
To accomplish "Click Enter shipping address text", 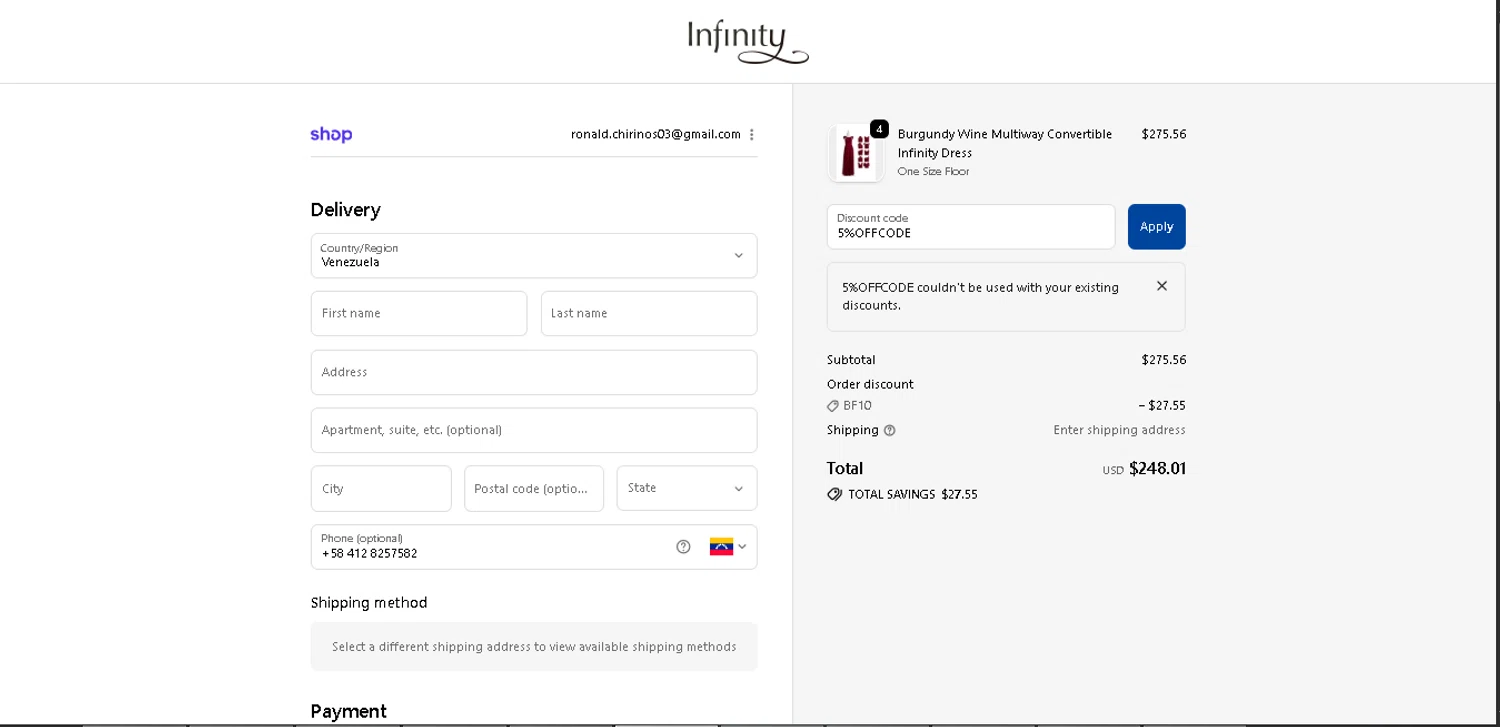I will [x=1119, y=430].
